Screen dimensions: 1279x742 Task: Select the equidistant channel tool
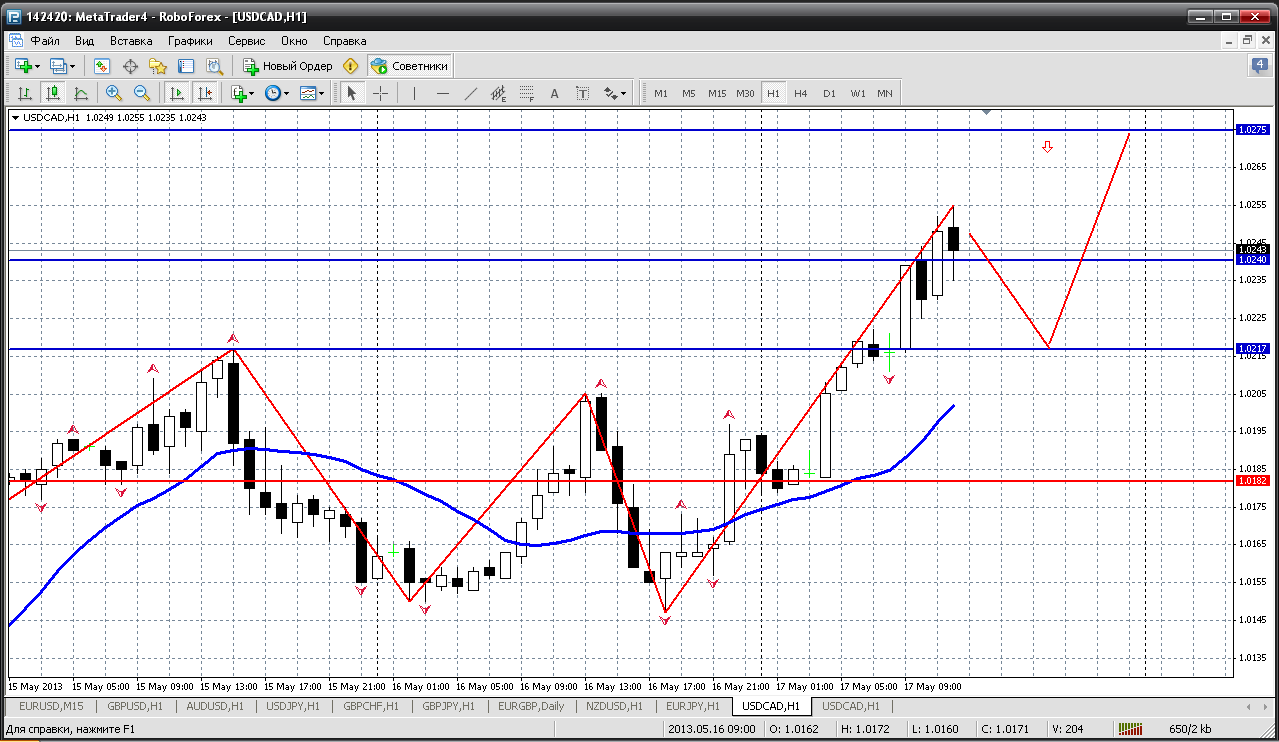[x=499, y=93]
